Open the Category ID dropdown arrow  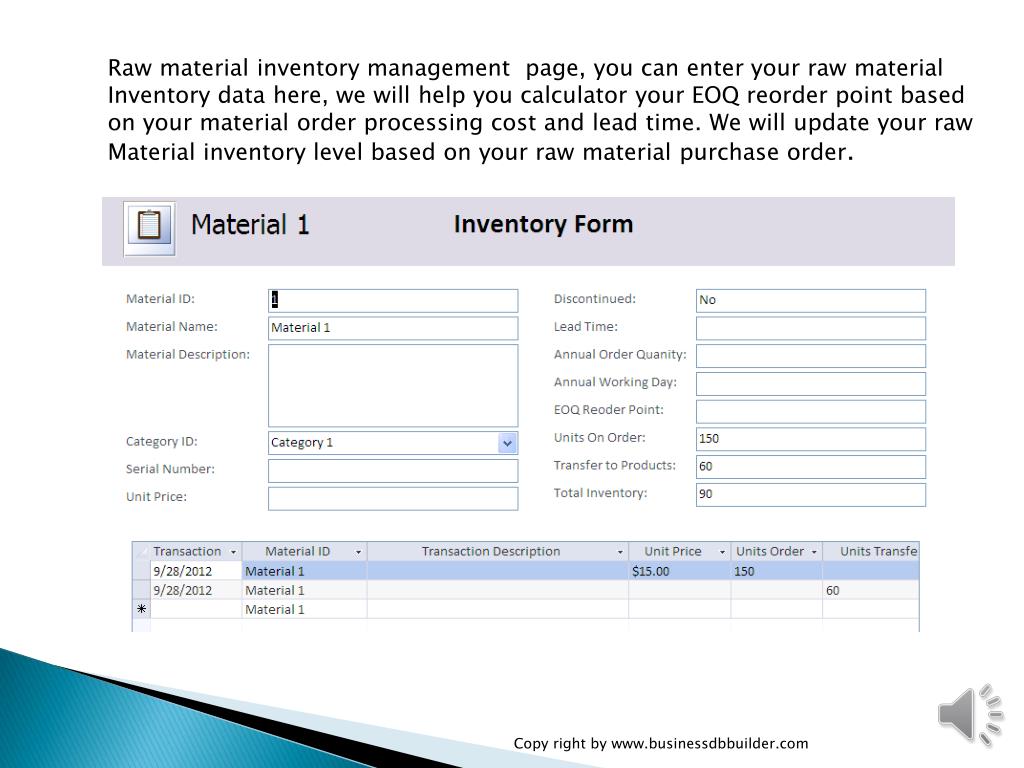(x=508, y=443)
